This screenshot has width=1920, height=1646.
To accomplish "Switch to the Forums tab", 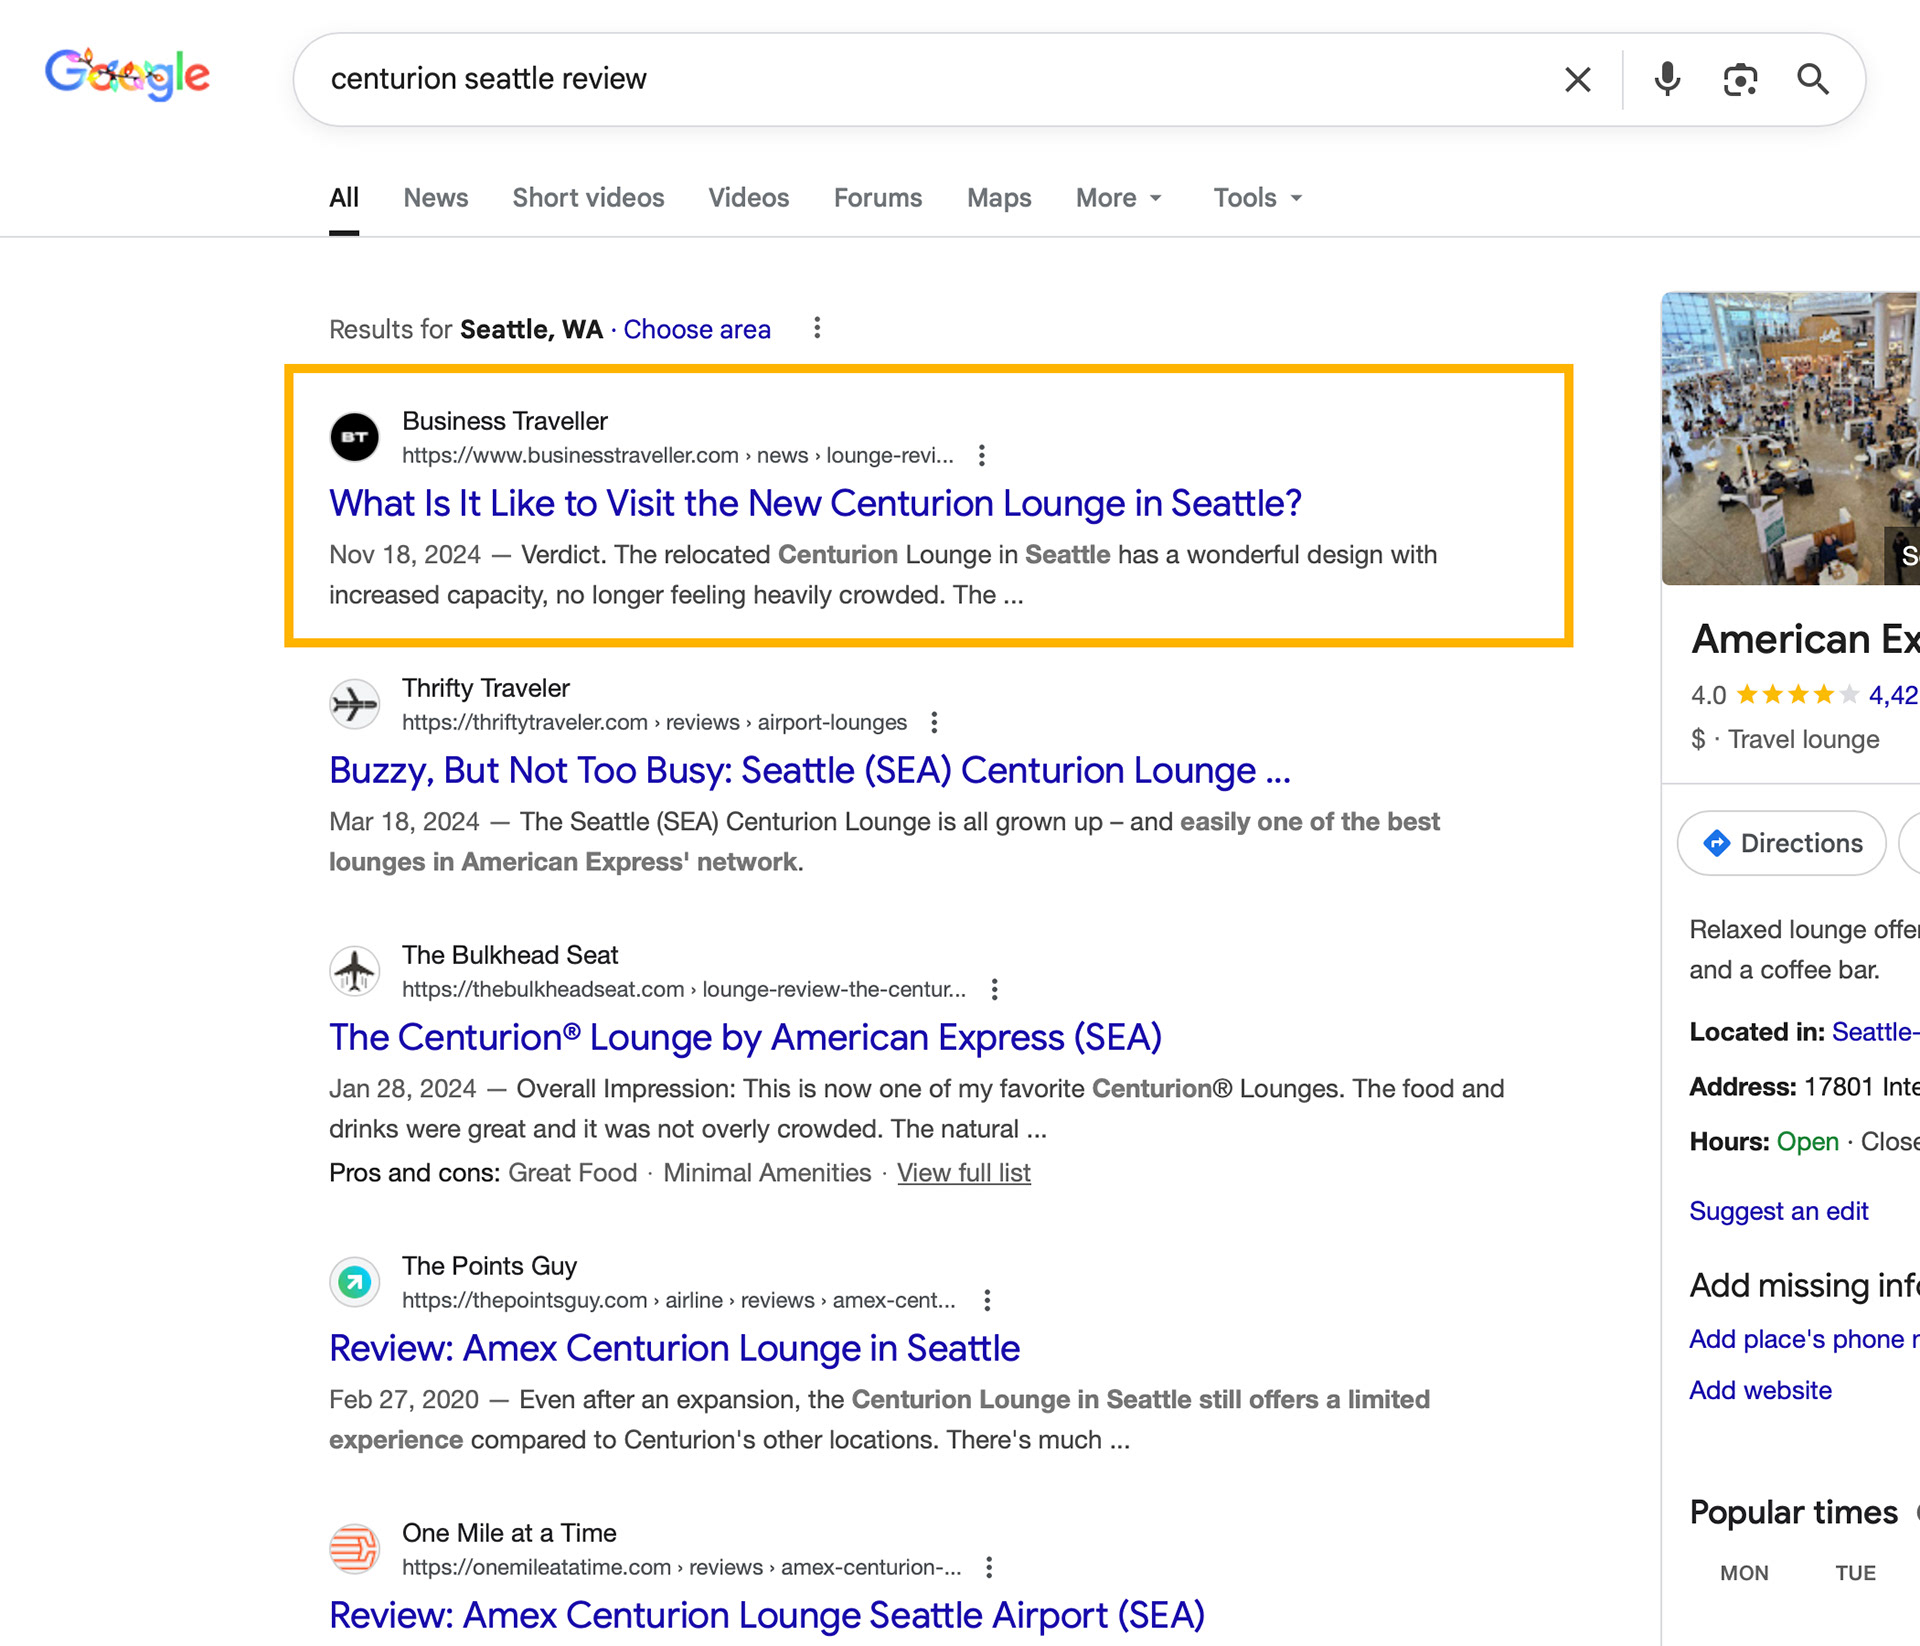I will [877, 198].
